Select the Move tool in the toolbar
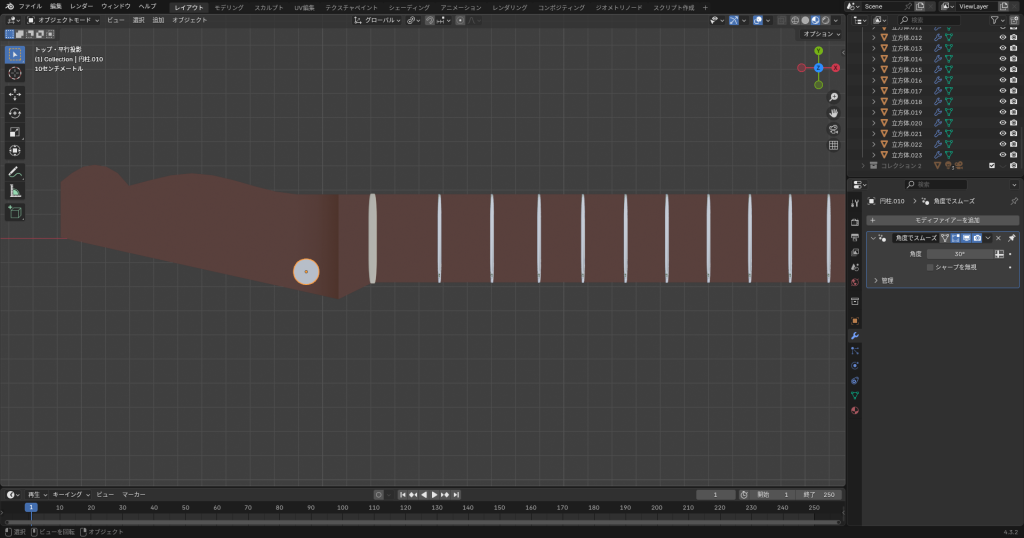Screen dimensions: 1024x538 click(x=15, y=94)
